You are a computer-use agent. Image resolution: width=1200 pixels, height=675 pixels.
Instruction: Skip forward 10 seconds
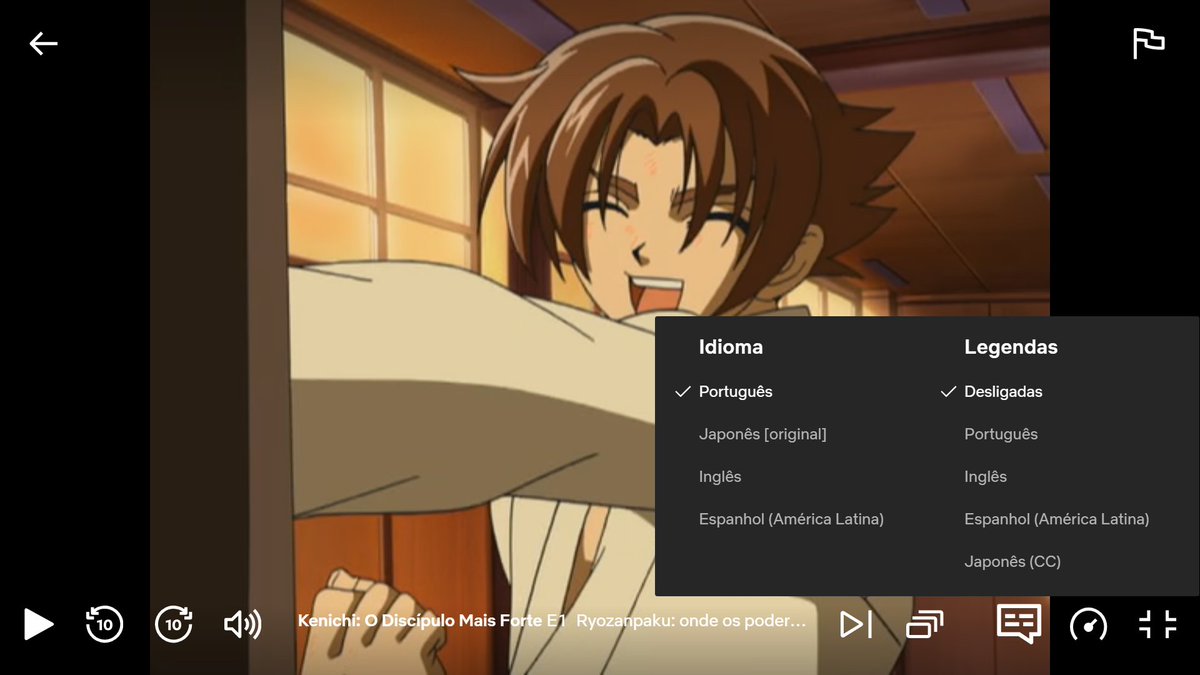pyautogui.click(x=174, y=624)
